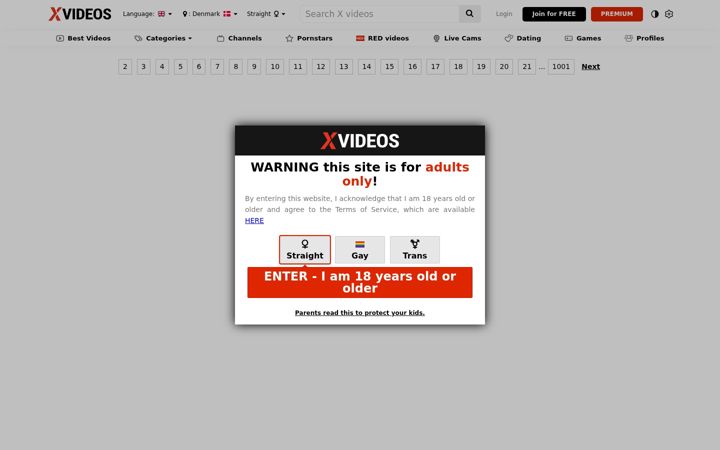Image resolution: width=720 pixels, height=450 pixels.
Task: Go to page 13
Action: (343, 67)
